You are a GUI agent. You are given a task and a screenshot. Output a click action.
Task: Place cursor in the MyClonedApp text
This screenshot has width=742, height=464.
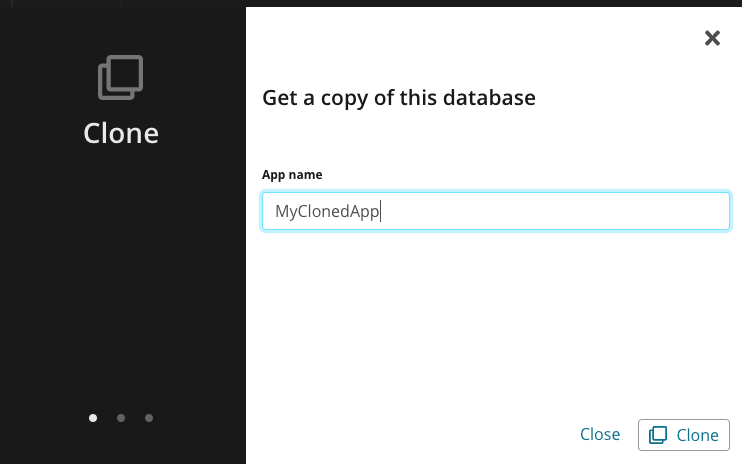pyautogui.click(x=327, y=211)
